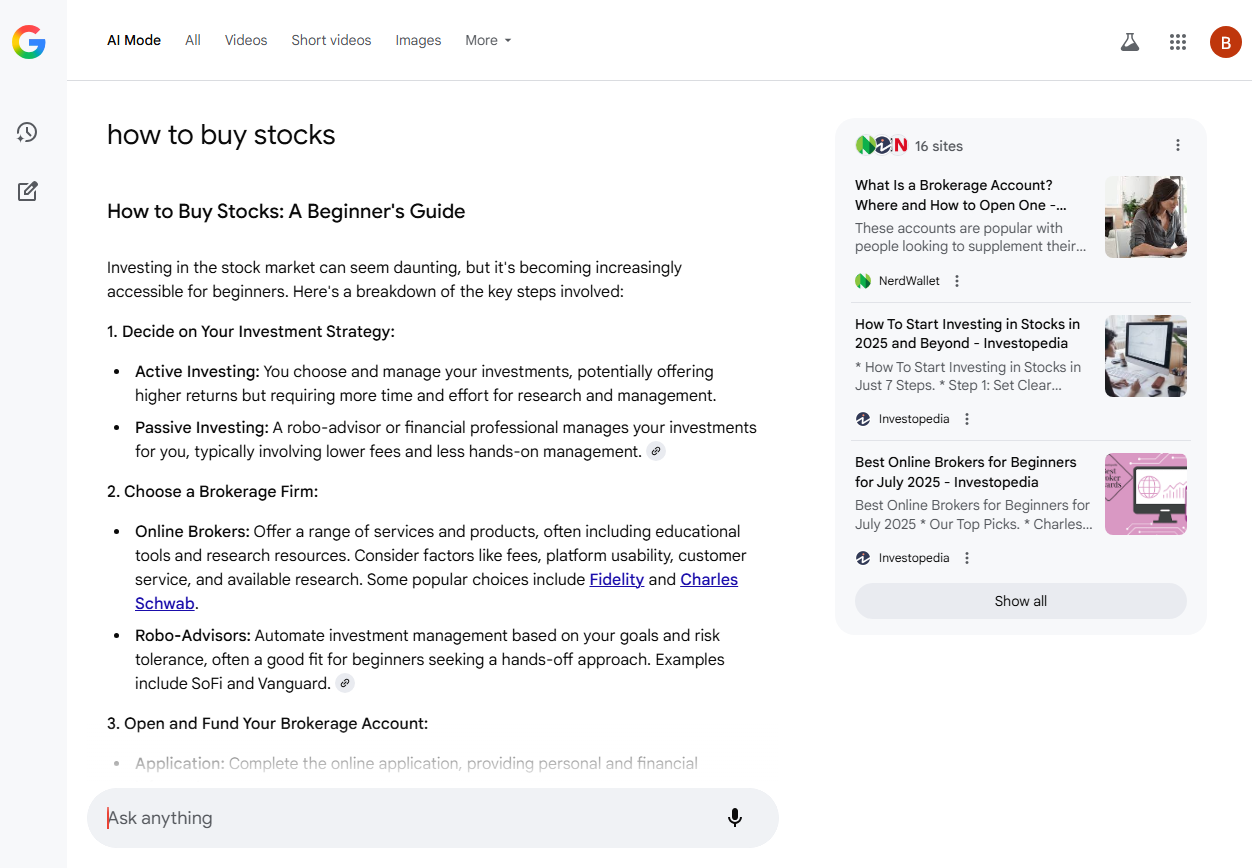Image resolution: width=1252 pixels, height=868 pixels.
Task: Click the Google logo icon
Action: pos(28,41)
